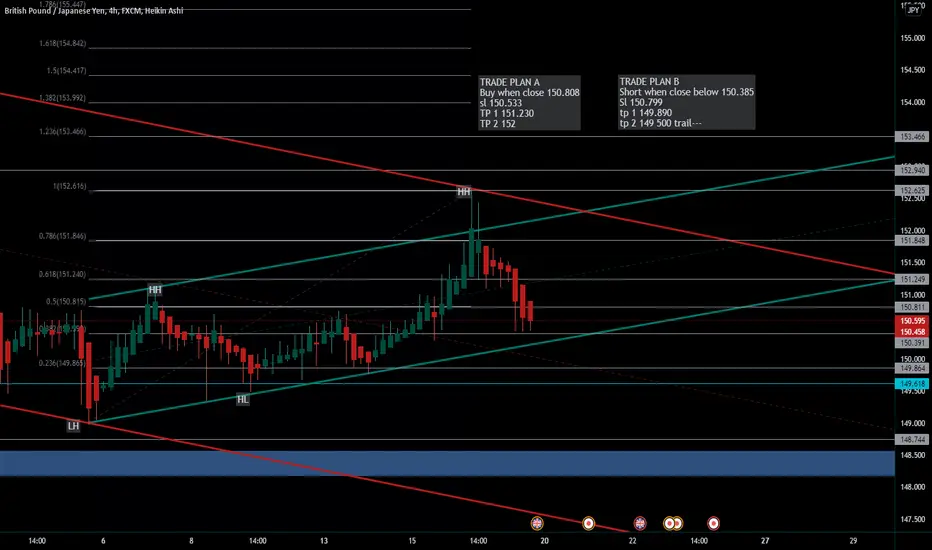Click the '0.618(151.240)' Fibonacci label
The width and height of the screenshot is (932, 550).
coord(62,274)
